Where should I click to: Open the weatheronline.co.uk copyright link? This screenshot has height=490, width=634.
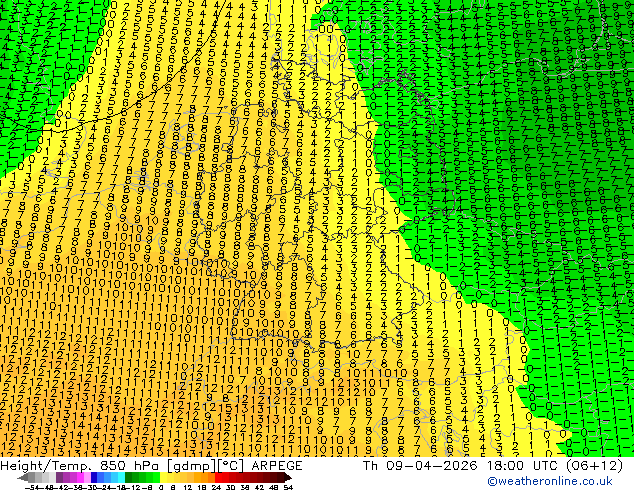coord(549,481)
